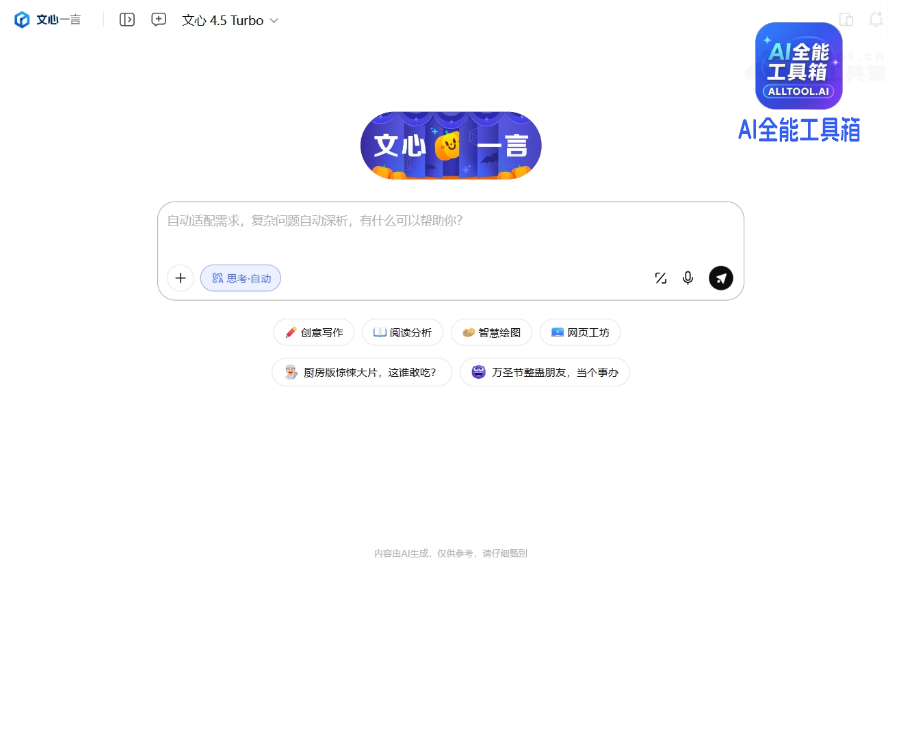
Task: Open the 厨房版惊悚大片 suggestion
Action: click(362, 373)
